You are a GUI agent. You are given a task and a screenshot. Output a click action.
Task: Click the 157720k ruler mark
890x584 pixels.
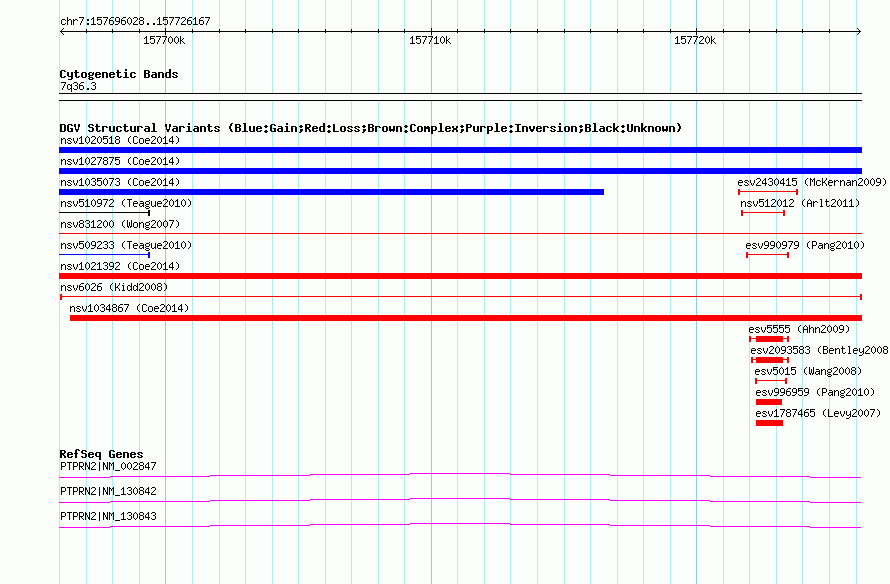tap(695, 40)
